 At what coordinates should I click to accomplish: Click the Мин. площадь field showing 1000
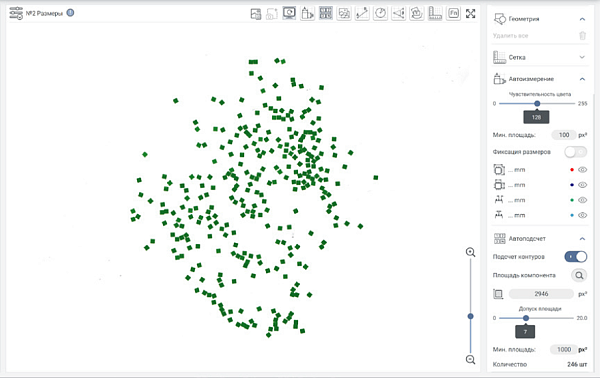[x=563, y=349]
